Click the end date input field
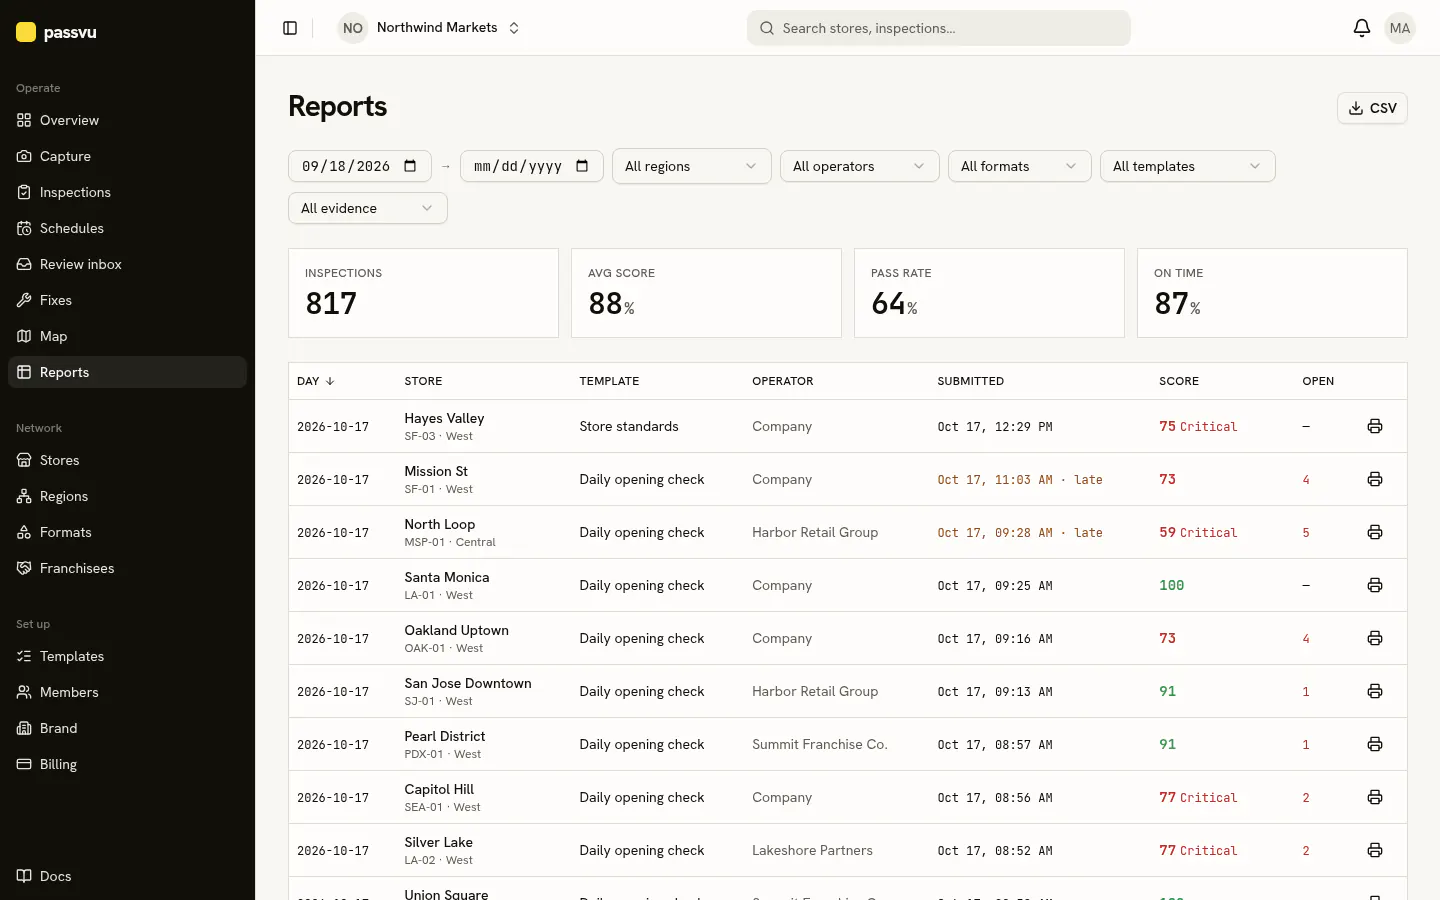 [531, 166]
